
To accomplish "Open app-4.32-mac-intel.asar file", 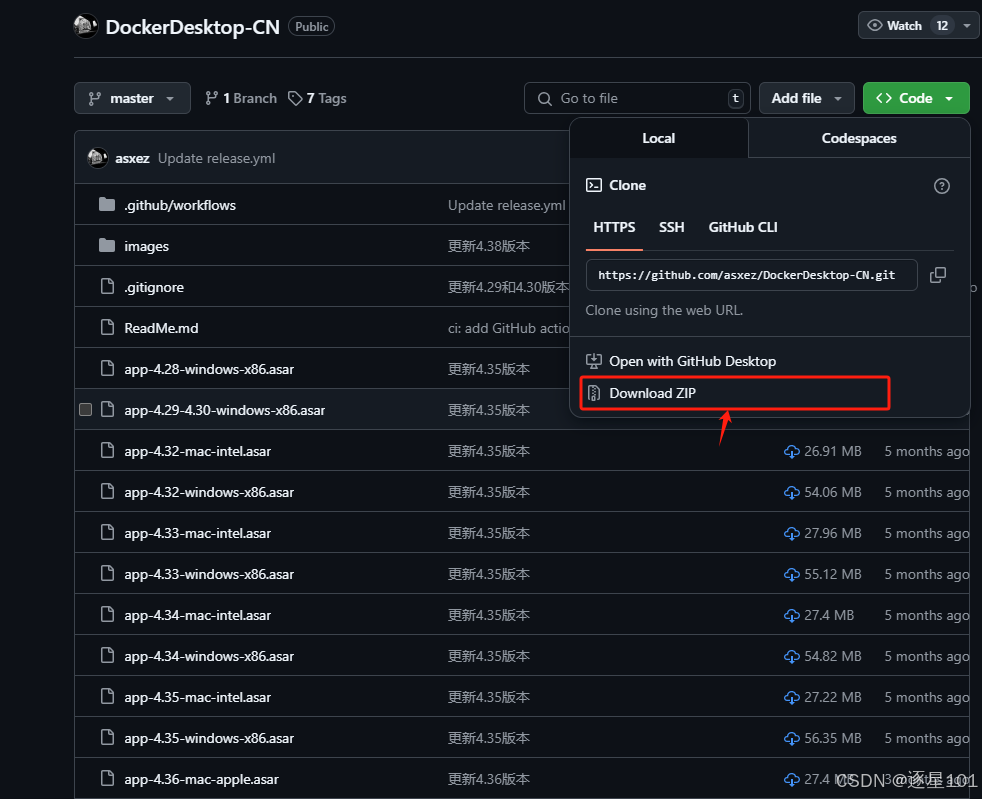I will (197, 451).
